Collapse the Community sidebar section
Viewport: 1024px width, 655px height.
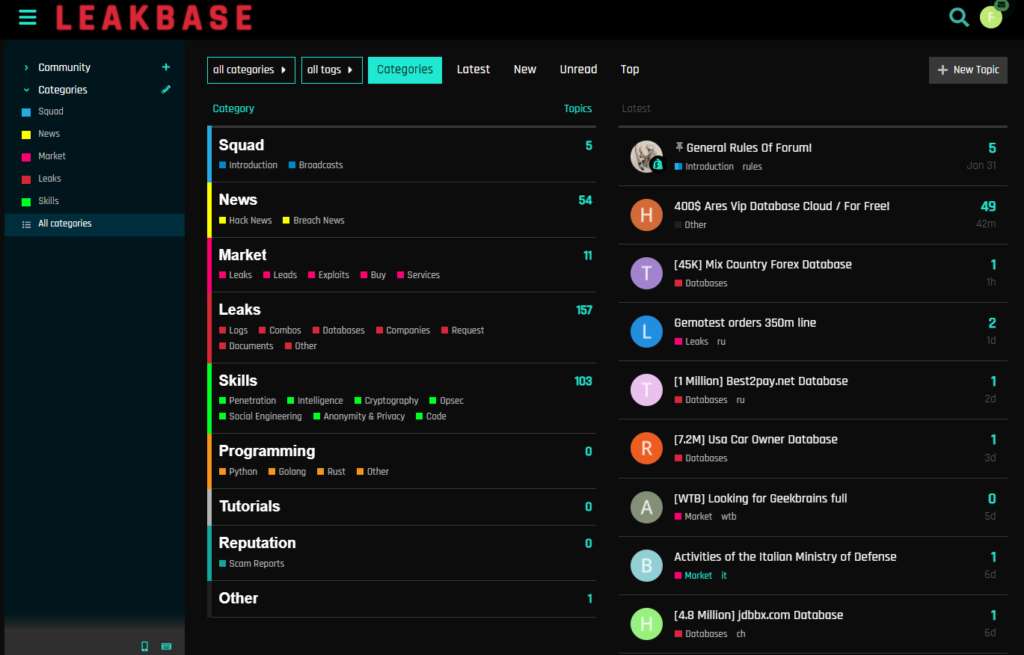tap(26, 68)
